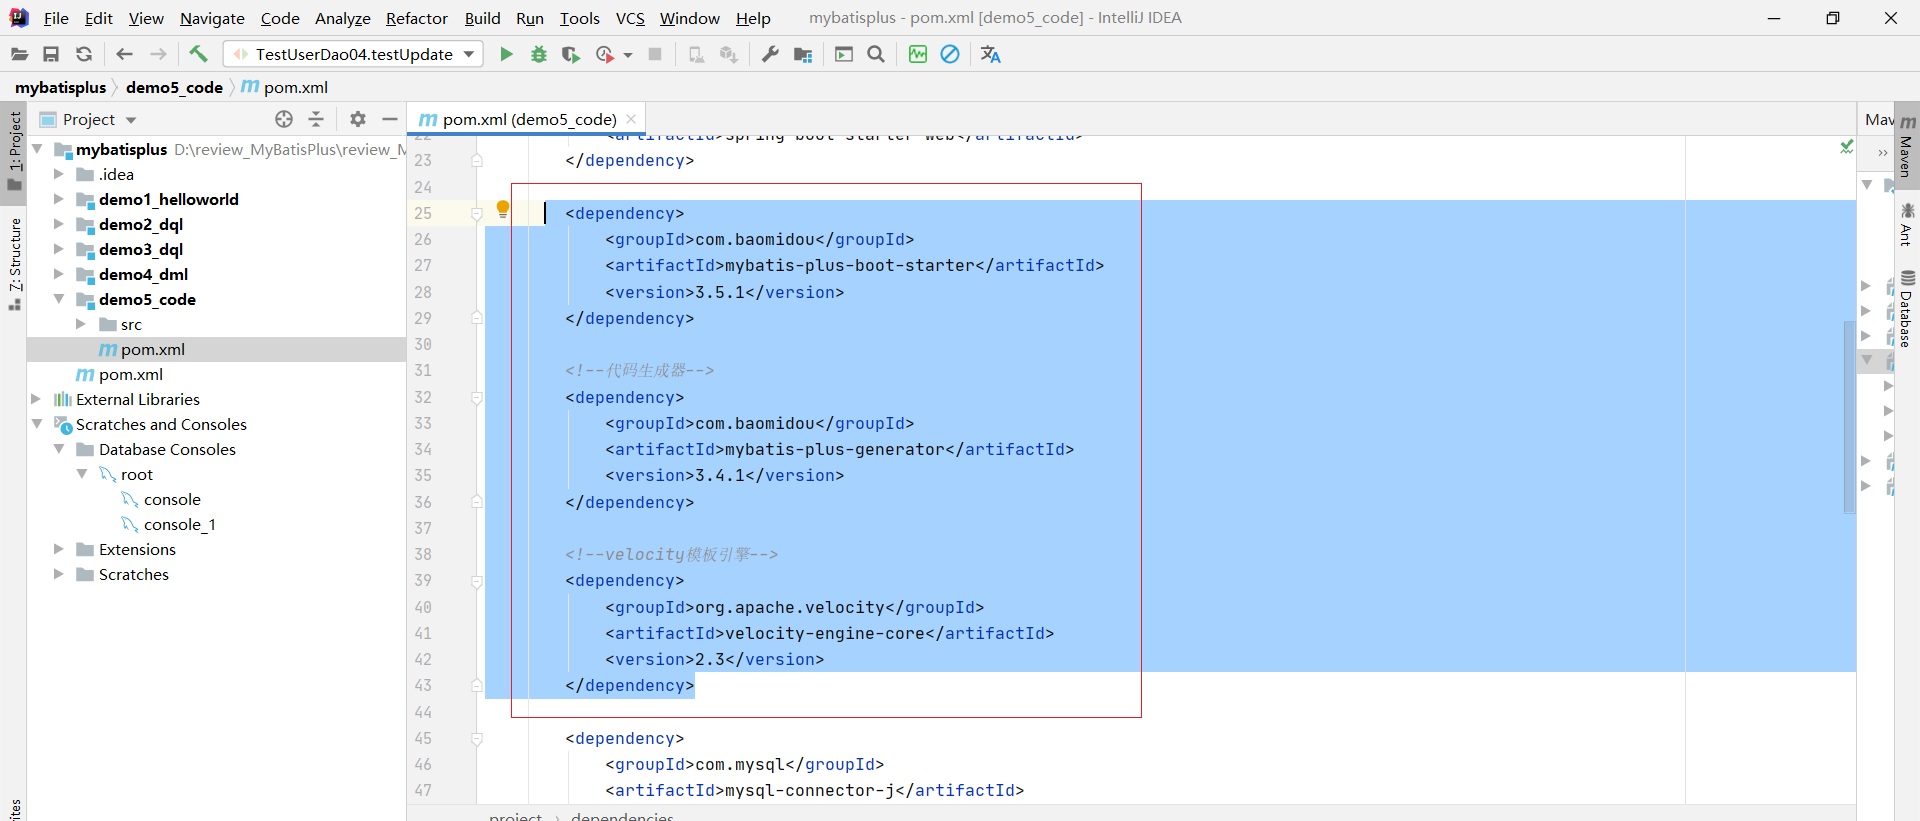Run with Coverage shield icon

point(571,54)
